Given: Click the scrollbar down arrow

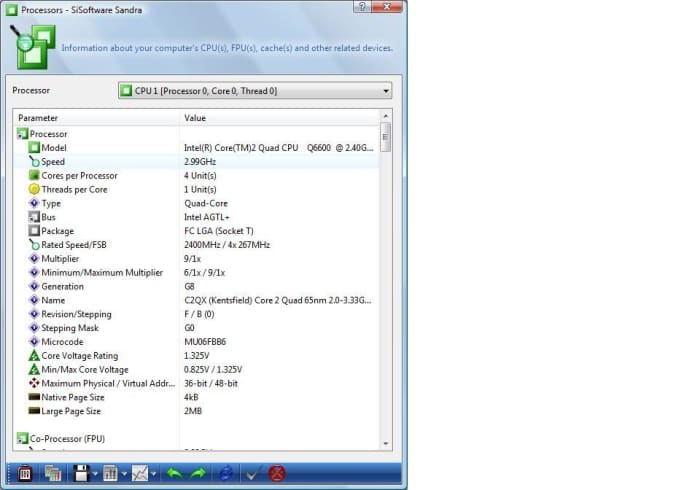Looking at the screenshot, I should tap(386, 444).
